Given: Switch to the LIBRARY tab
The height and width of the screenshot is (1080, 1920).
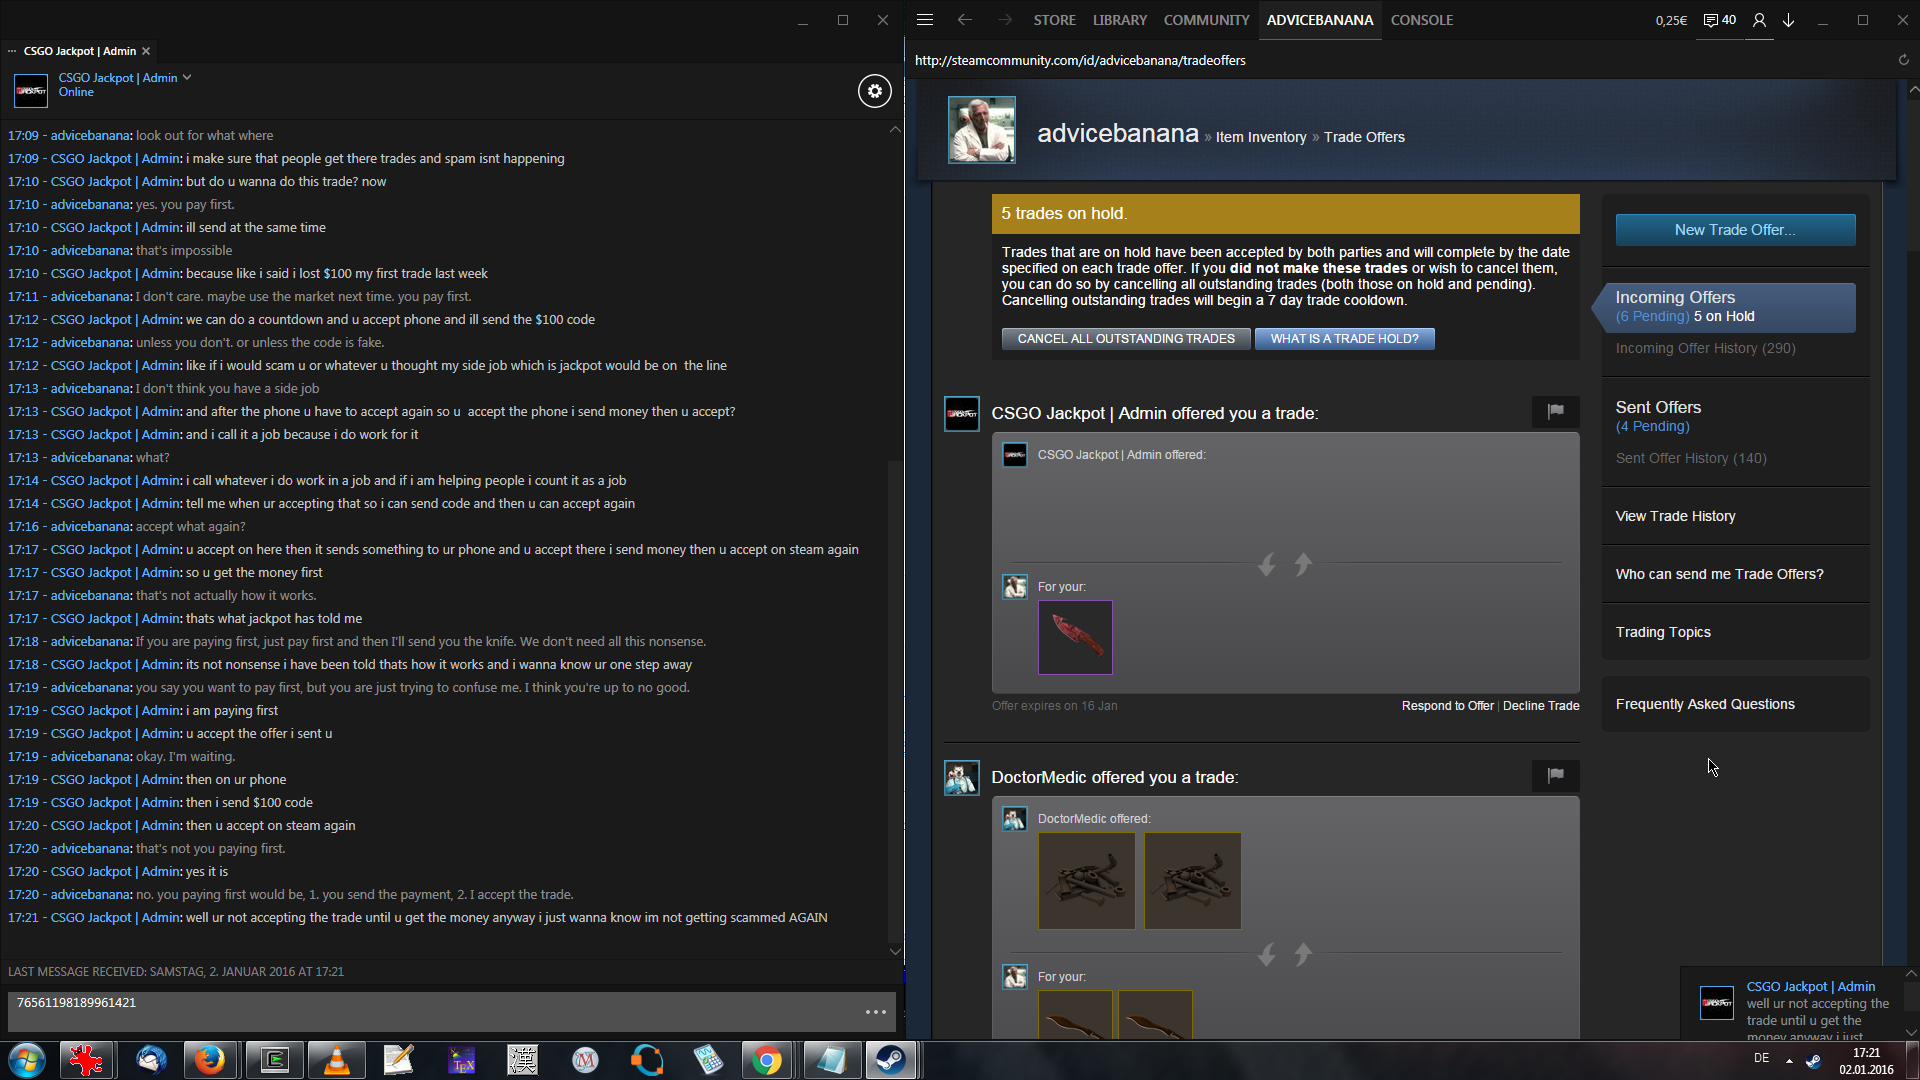Looking at the screenshot, I should pyautogui.click(x=1119, y=20).
